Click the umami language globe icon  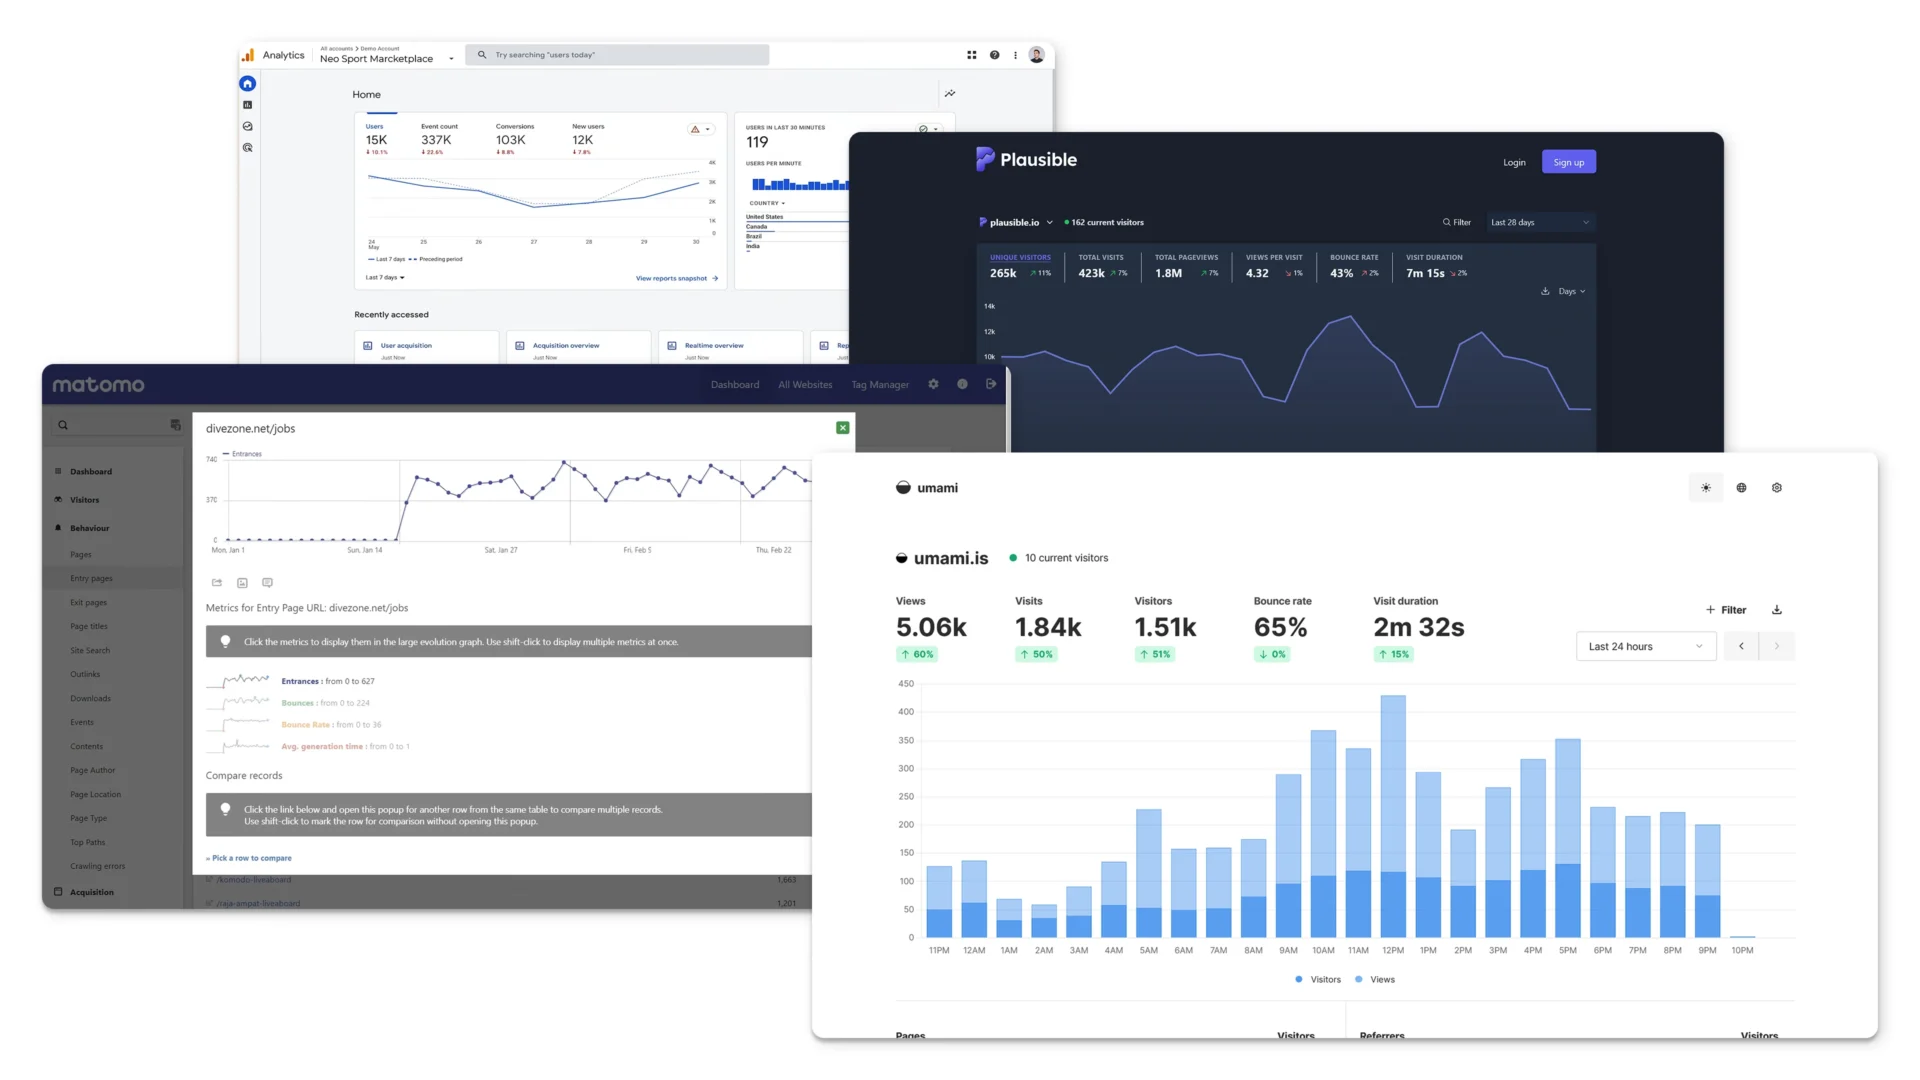point(1741,488)
